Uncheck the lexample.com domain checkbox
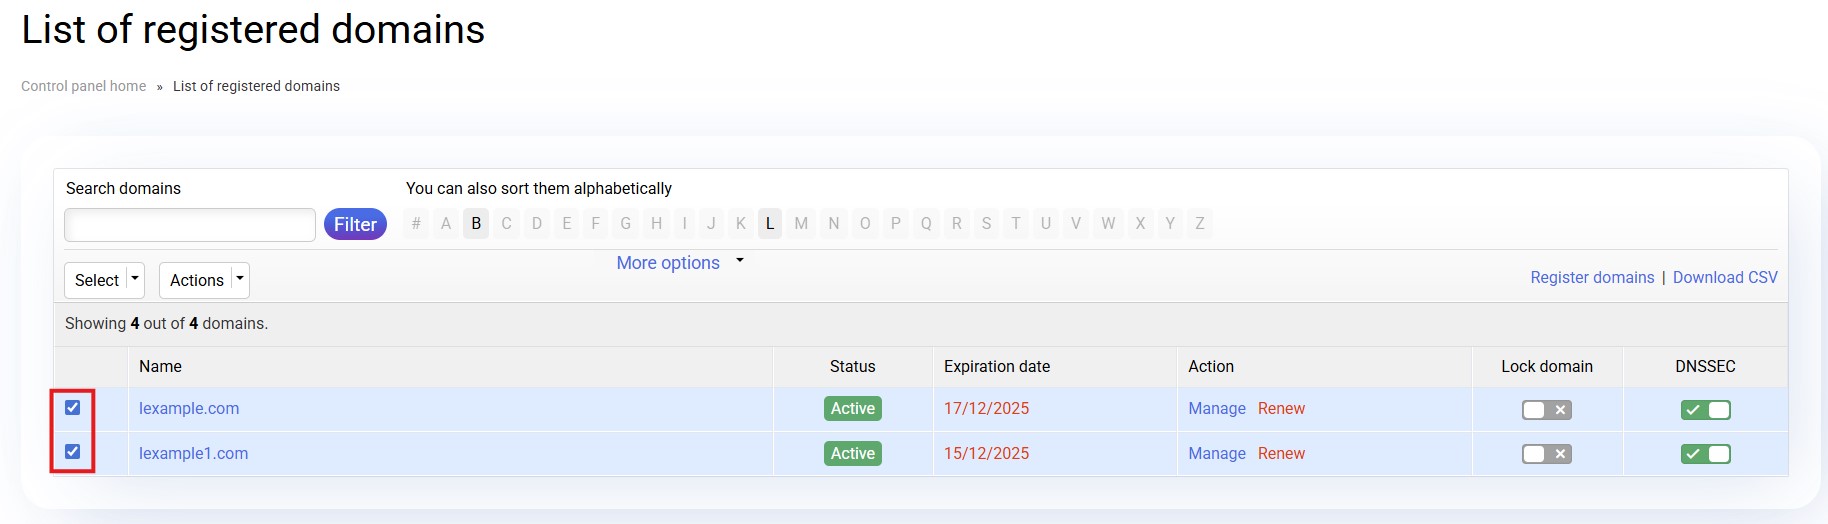This screenshot has width=1828, height=524. (73, 408)
